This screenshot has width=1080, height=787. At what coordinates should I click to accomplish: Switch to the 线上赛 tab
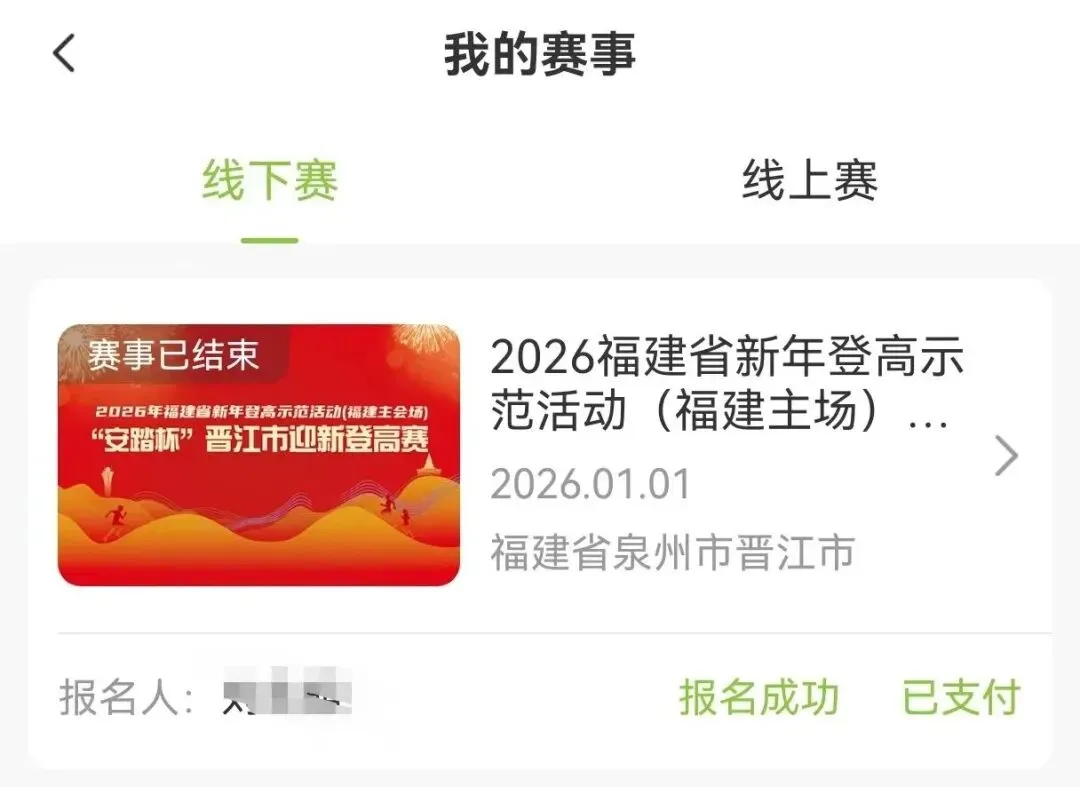pyautogui.click(x=809, y=180)
